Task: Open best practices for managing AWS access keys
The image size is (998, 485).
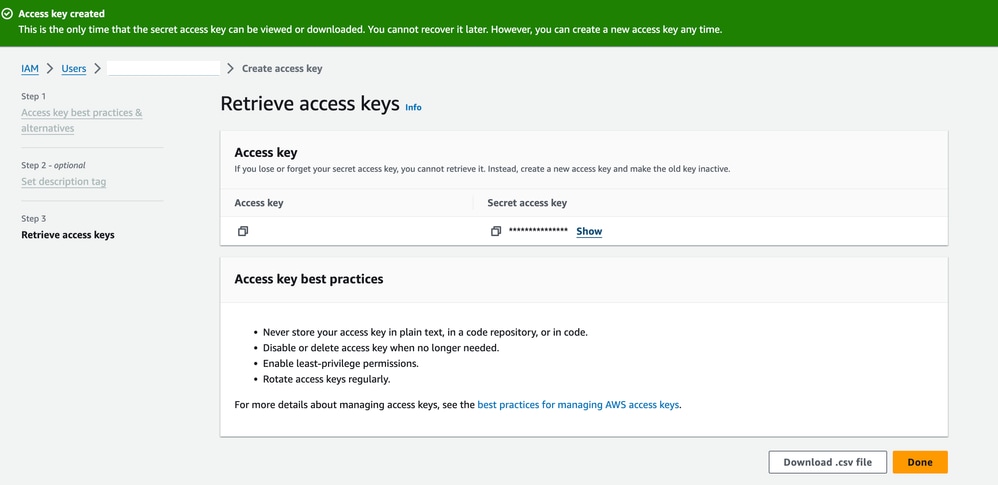Action: coord(578,404)
